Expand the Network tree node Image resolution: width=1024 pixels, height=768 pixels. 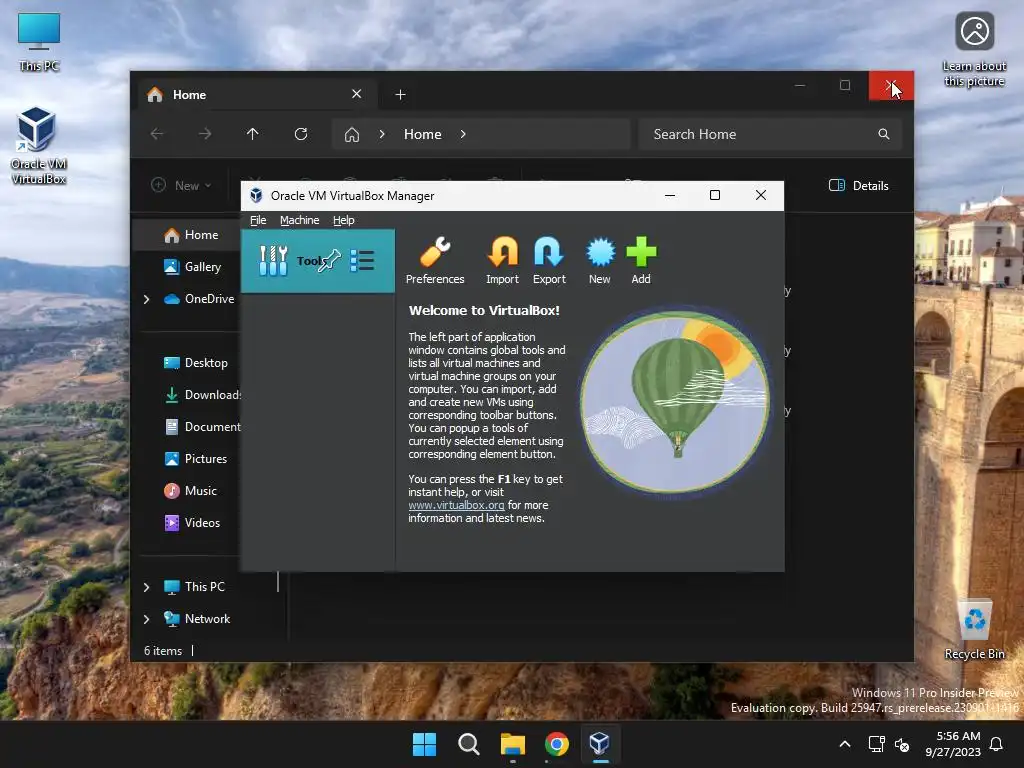click(x=147, y=619)
